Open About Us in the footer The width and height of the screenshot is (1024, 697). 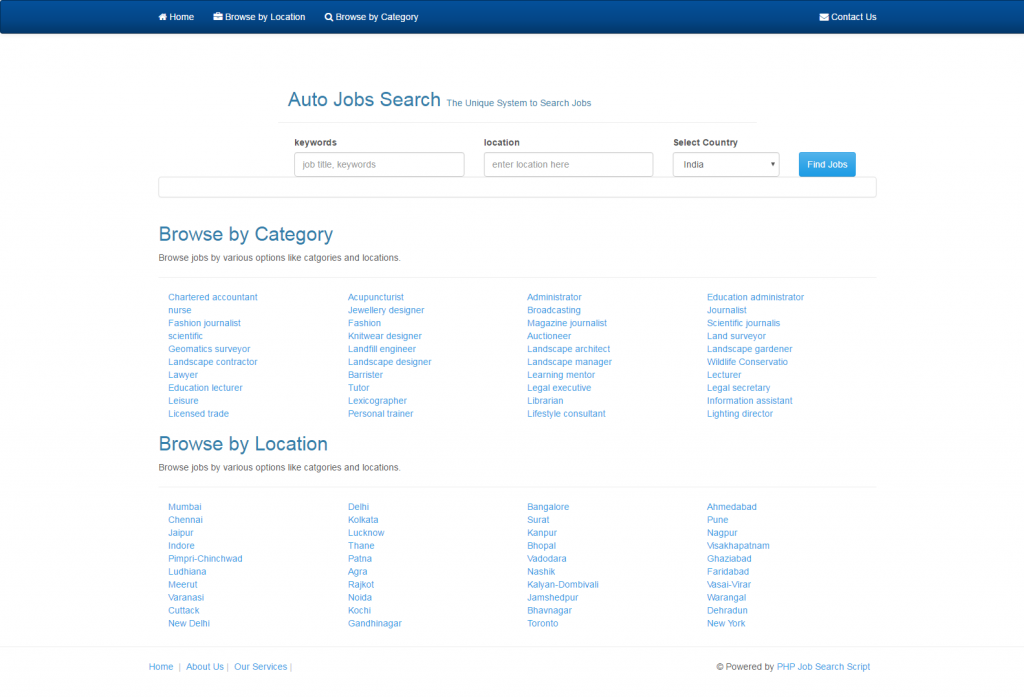pyautogui.click(x=205, y=667)
